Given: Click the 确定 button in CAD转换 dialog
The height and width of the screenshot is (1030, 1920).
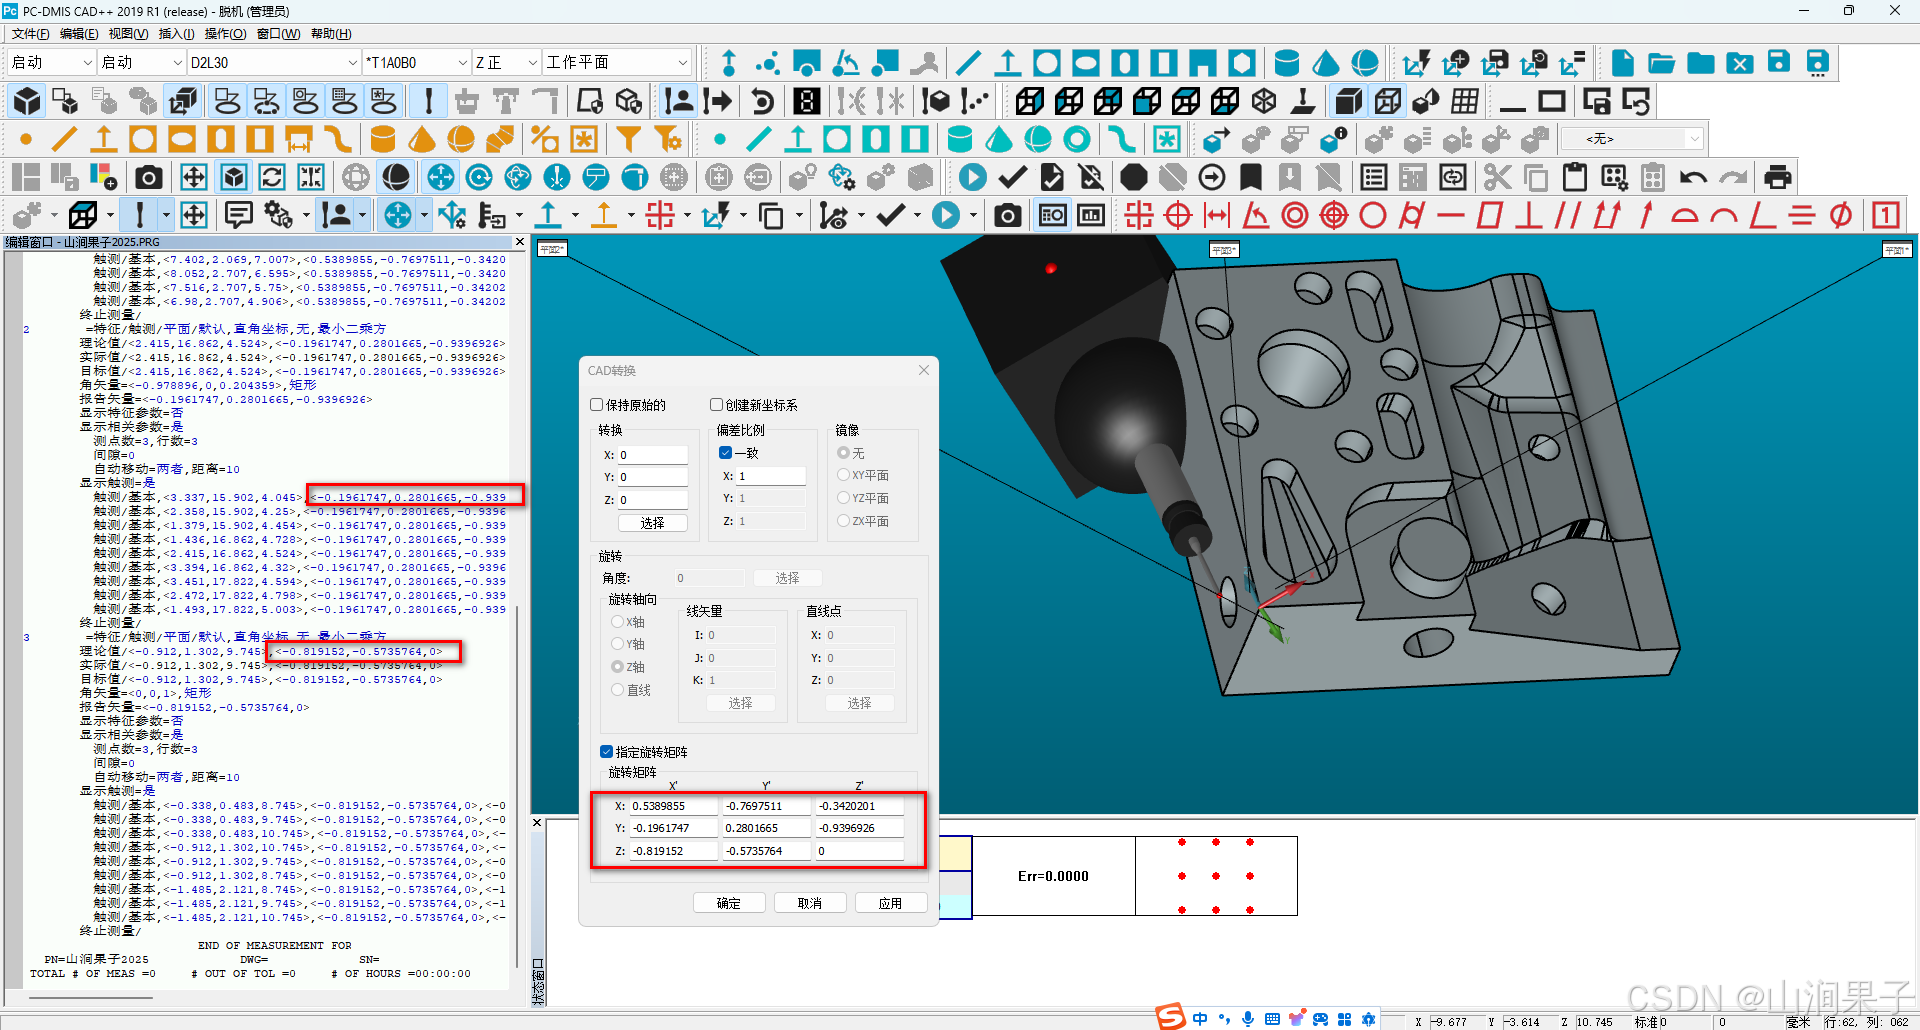Looking at the screenshot, I should pyautogui.click(x=729, y=903).
